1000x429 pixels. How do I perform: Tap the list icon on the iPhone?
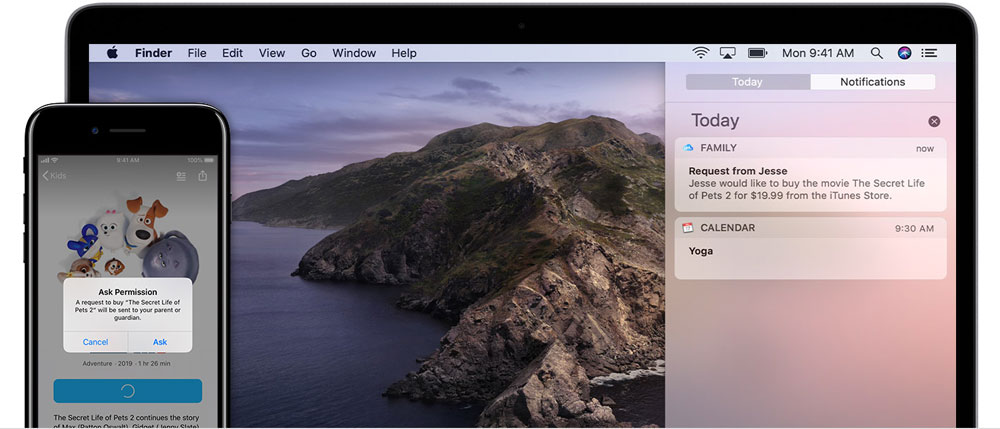coord(181,176)
